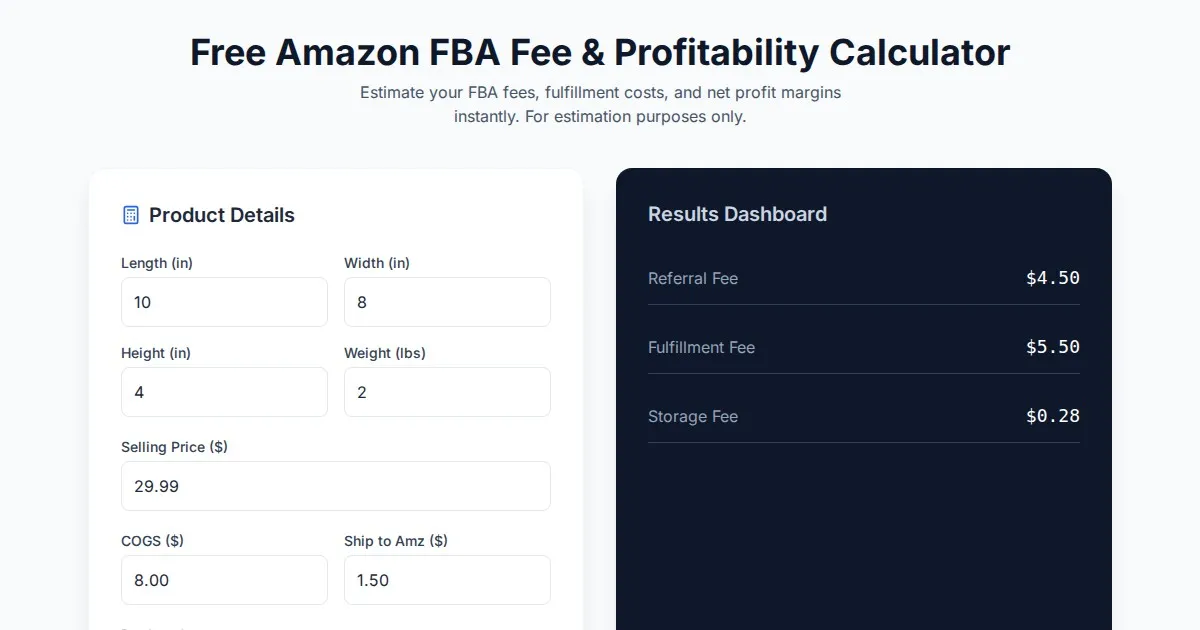The height and width of the screenshot is (630, 1200).
Task: Click the $5.50 fulfillment fee amount
Action: pyautogui.click(x=1052, y=347)
